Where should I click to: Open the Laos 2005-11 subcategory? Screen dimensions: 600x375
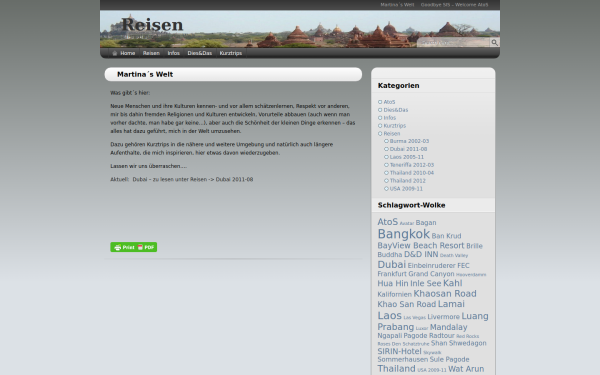click(407, 157)
